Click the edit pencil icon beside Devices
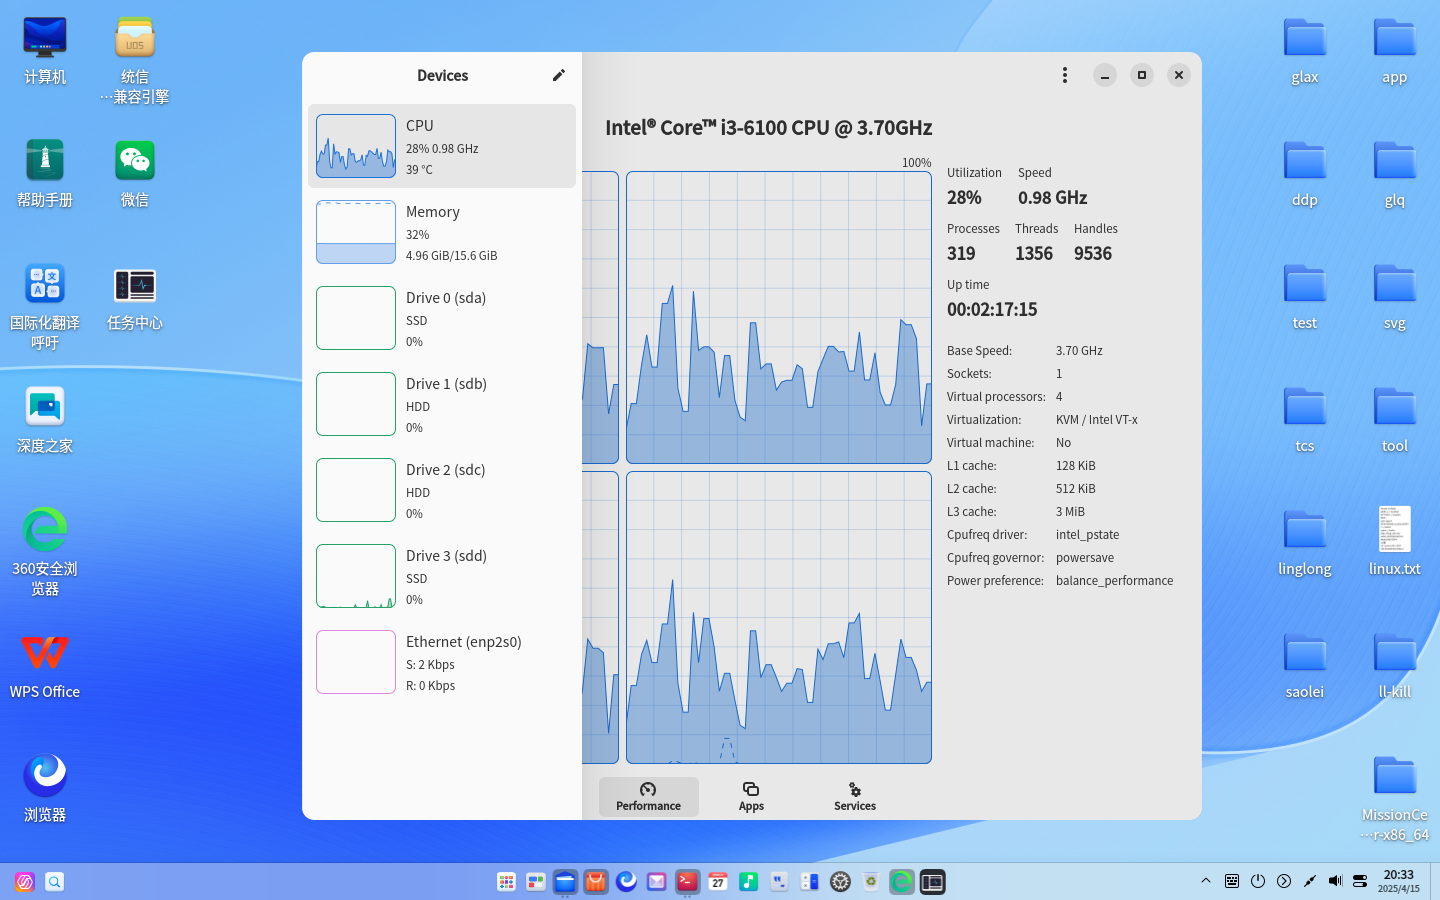 point(559,75)
